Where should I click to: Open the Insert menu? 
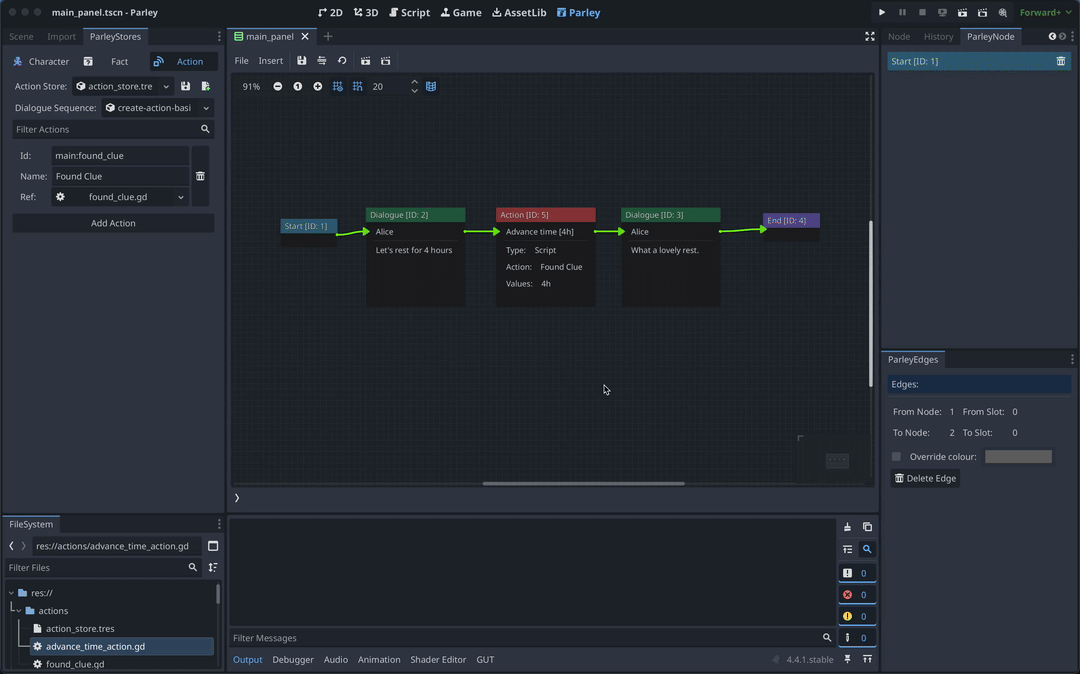(271, 61)
